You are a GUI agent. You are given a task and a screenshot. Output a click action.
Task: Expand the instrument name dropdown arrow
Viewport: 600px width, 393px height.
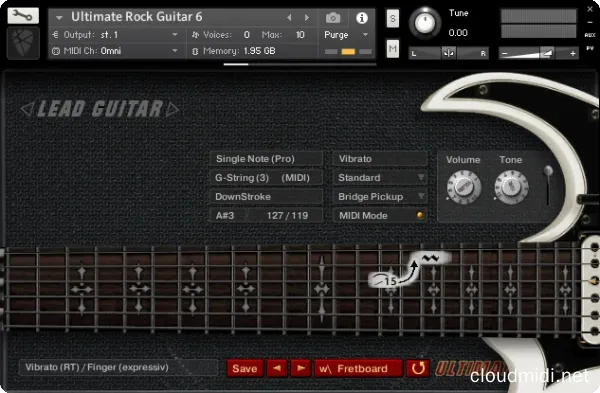pyautogui.click(x=59, y=18)
